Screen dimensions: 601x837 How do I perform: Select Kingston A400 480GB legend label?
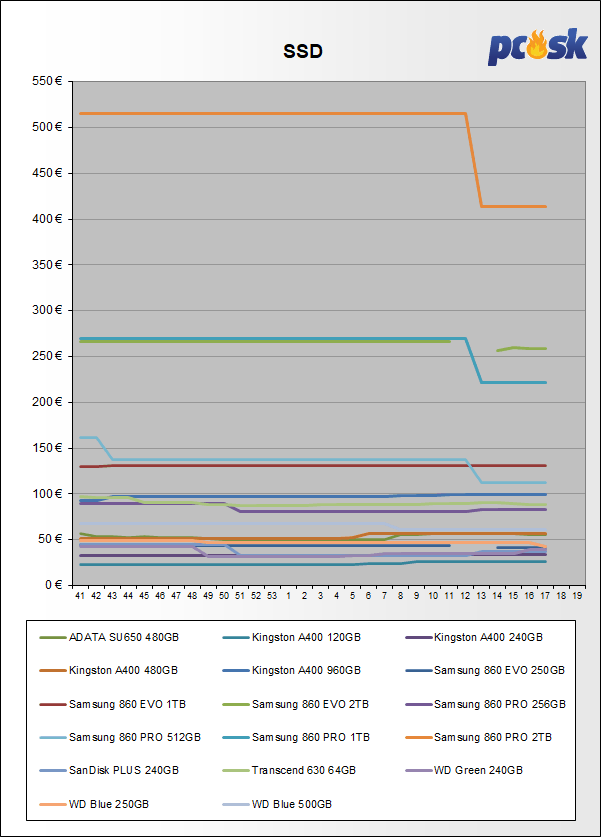[123, 670]
